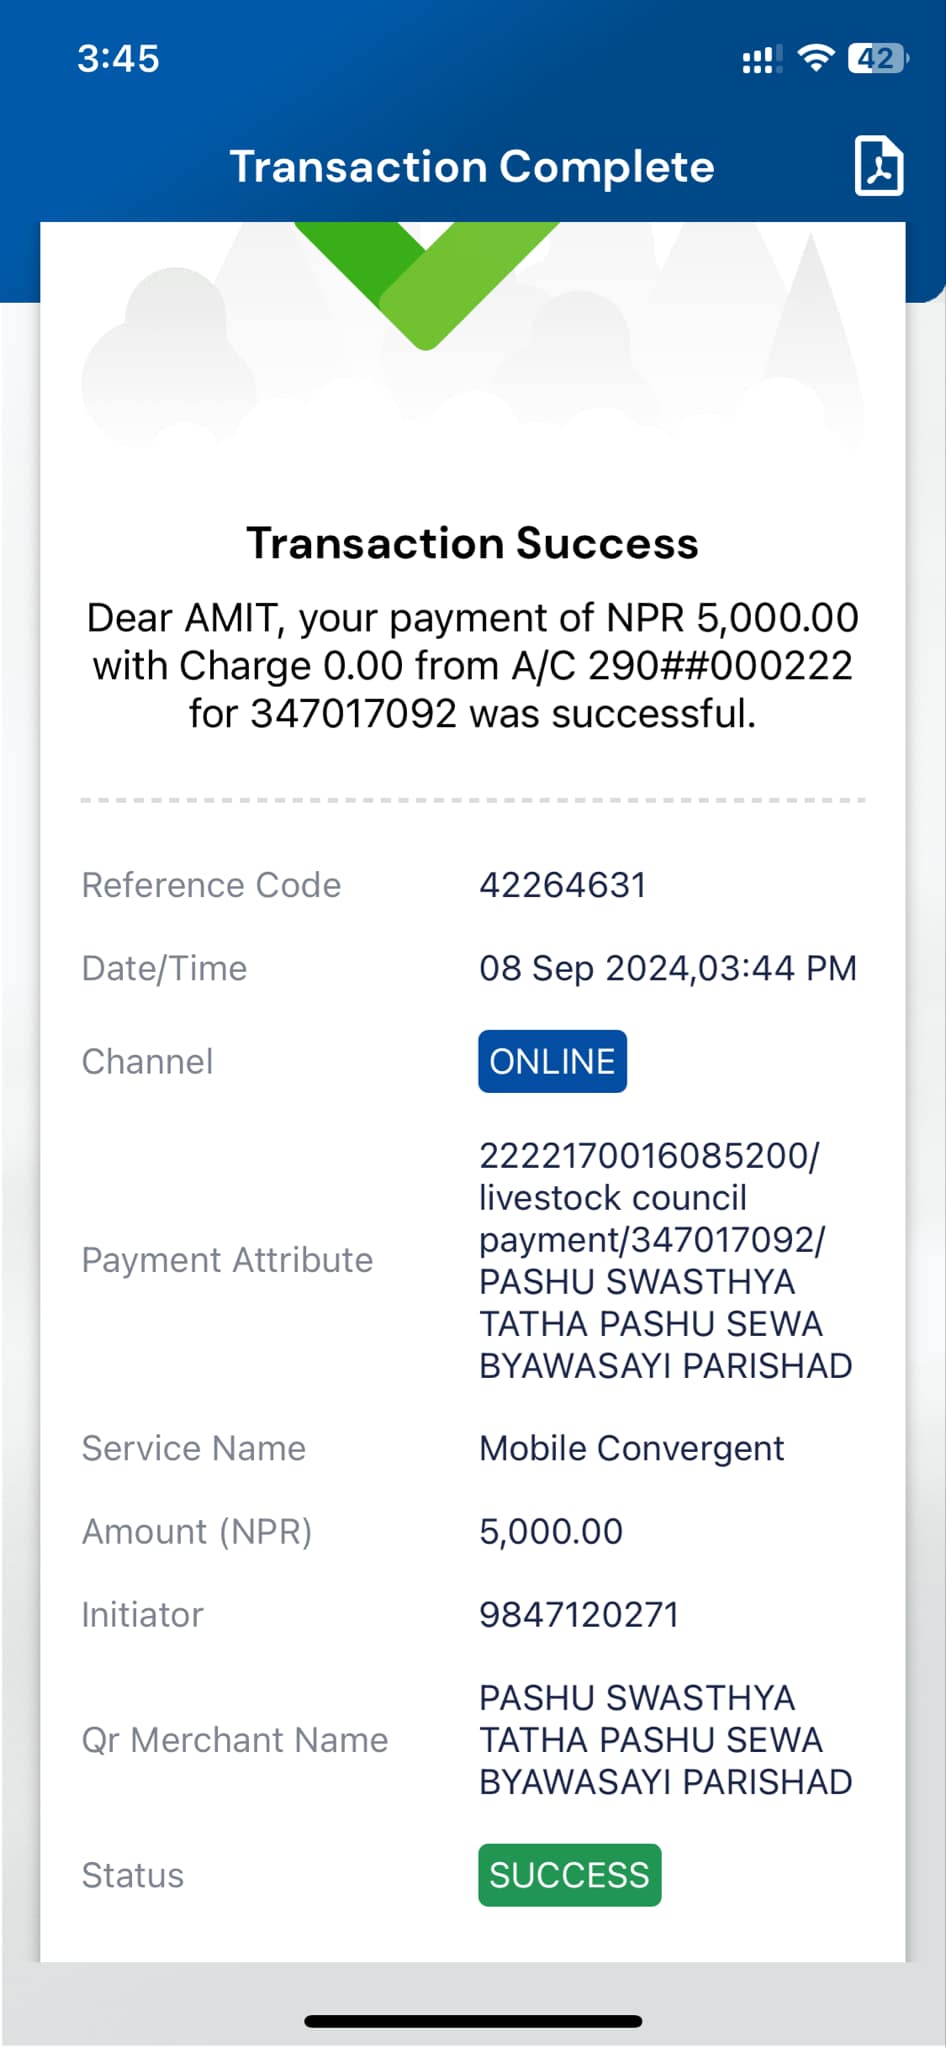Image resolution: width=946 pixels, height=2048 pixels.
Task: Tap the initiator number 9847120271
Action: point(579,1615)
